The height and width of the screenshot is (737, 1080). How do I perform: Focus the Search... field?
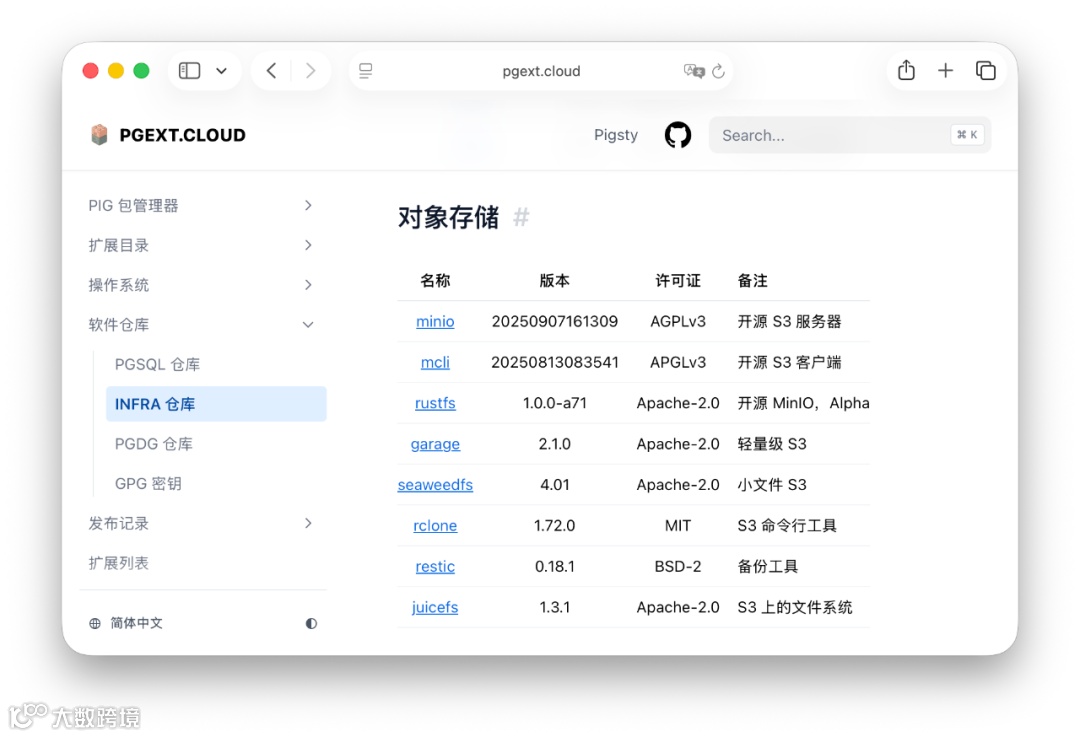[x=850, y=135]
